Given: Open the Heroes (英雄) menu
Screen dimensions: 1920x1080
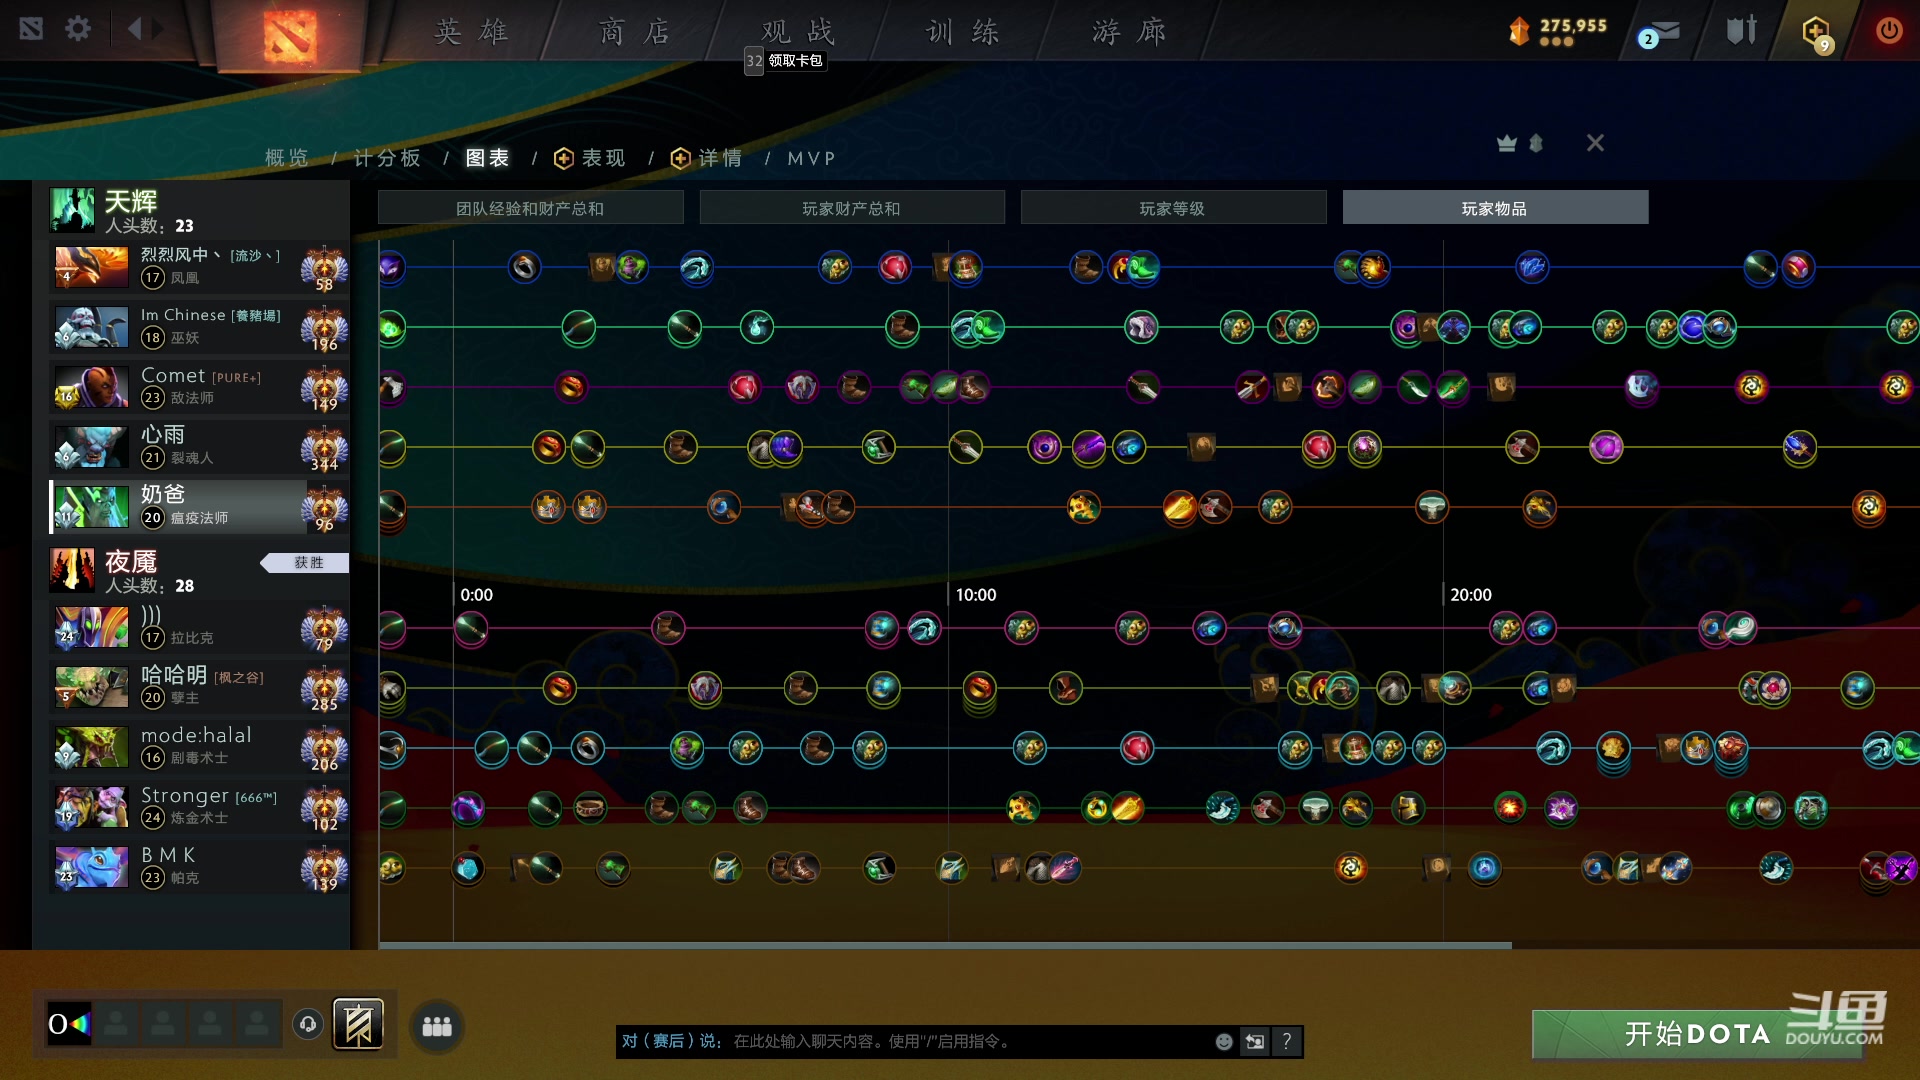Looking at the screenshot, I should (471, 32).
